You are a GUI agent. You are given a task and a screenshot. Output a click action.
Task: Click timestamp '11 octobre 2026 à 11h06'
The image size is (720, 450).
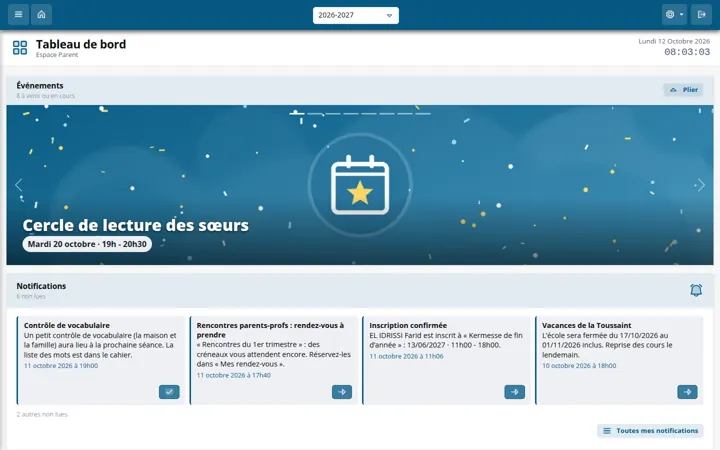(406, 356)
